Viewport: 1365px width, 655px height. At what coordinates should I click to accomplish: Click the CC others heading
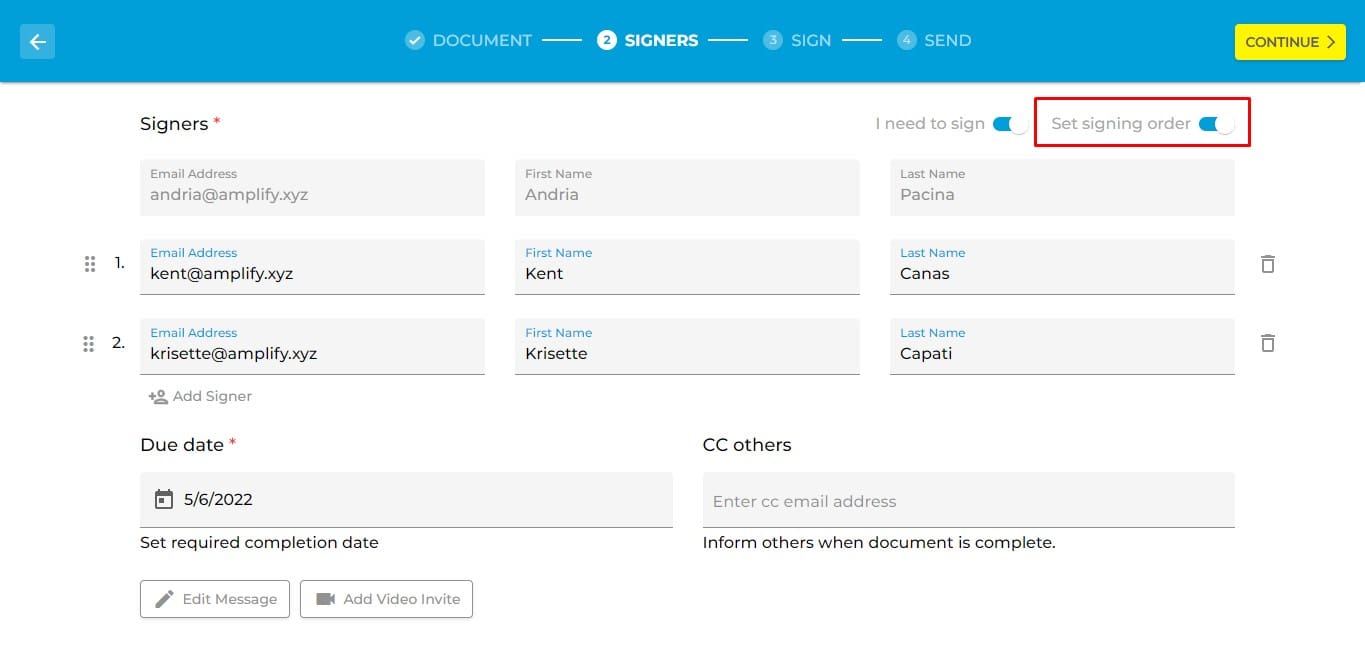click(747, 445)
